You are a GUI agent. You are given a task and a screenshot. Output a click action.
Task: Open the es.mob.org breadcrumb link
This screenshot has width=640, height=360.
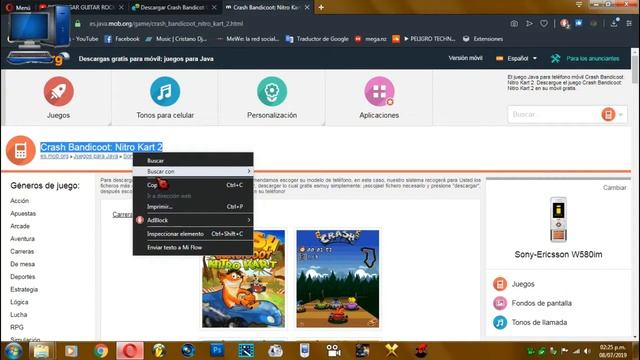pos(54,156)
